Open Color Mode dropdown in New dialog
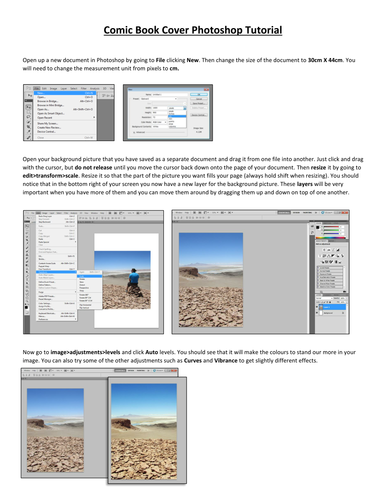 (x=160, y=122)
